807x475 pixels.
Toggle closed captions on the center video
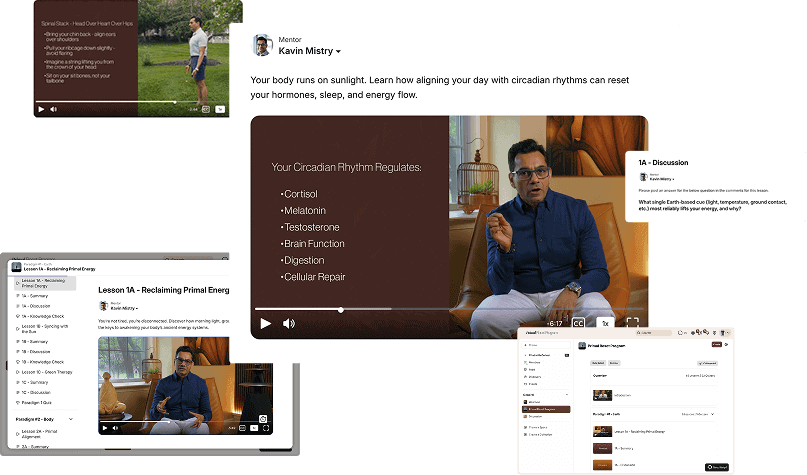[x=579, y=323]
